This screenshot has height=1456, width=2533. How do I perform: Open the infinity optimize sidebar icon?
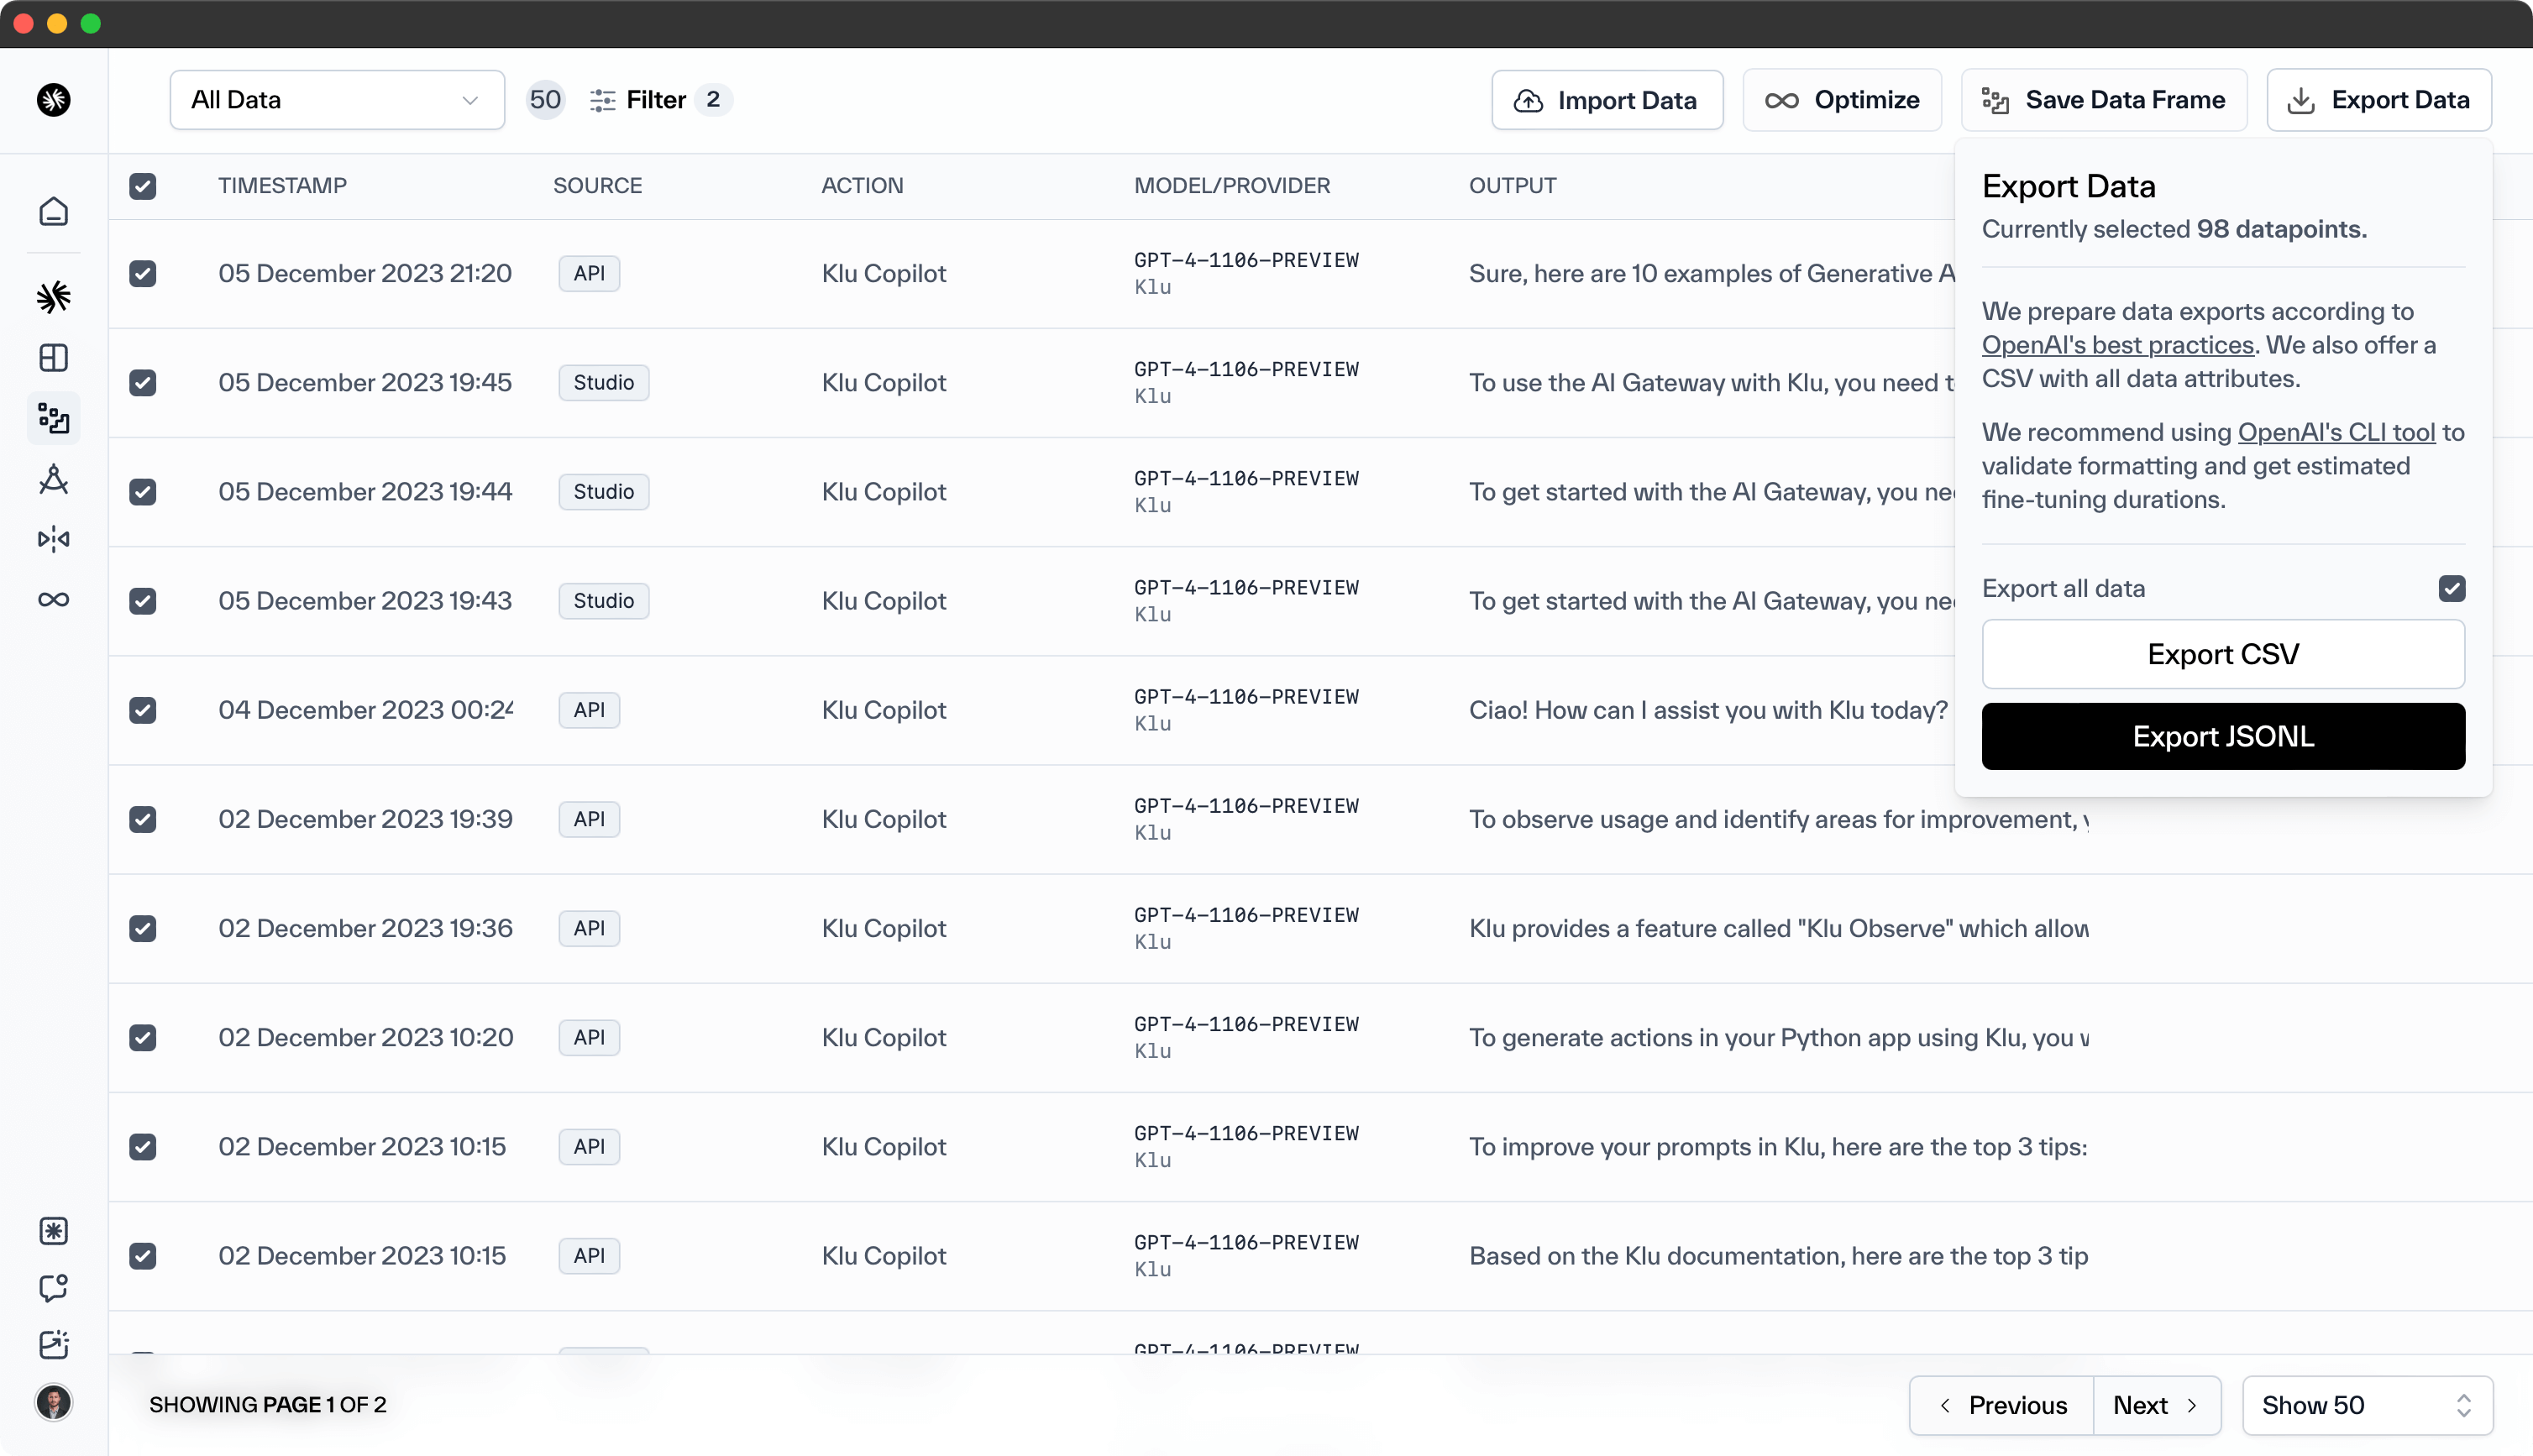tap(53, 600)
